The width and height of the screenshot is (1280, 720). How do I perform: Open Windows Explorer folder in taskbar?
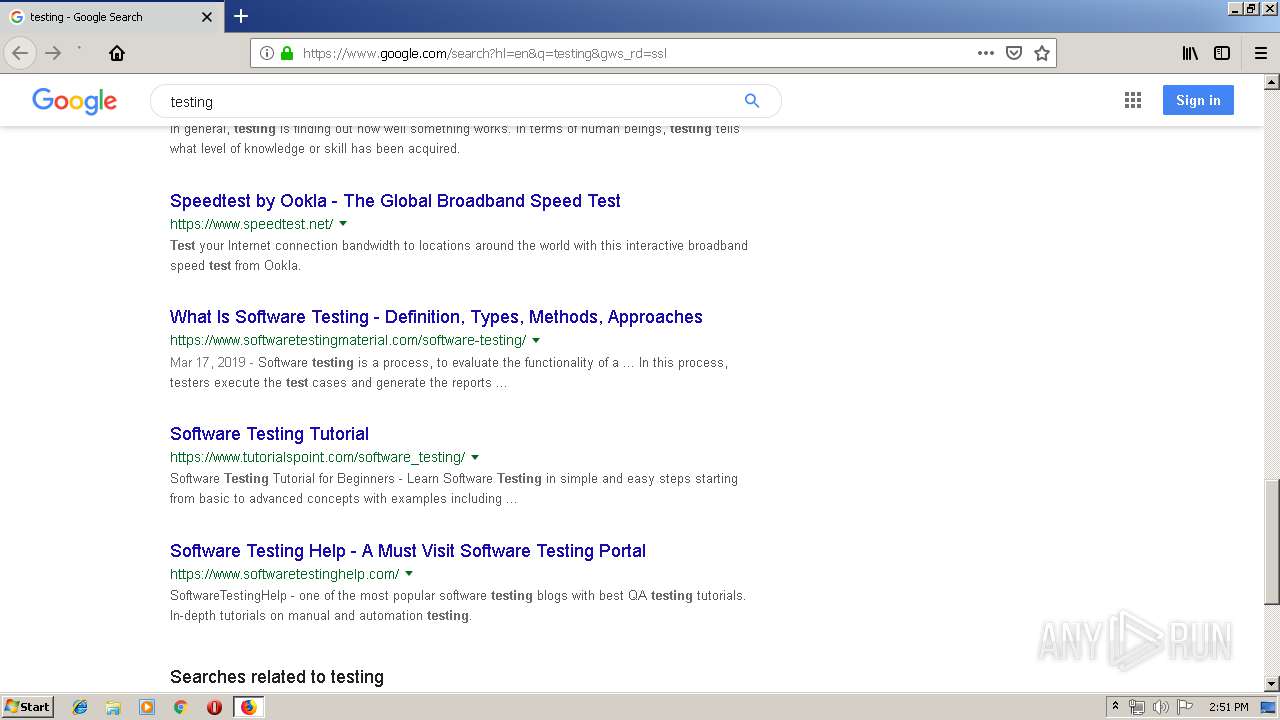[x=113, y=707]
